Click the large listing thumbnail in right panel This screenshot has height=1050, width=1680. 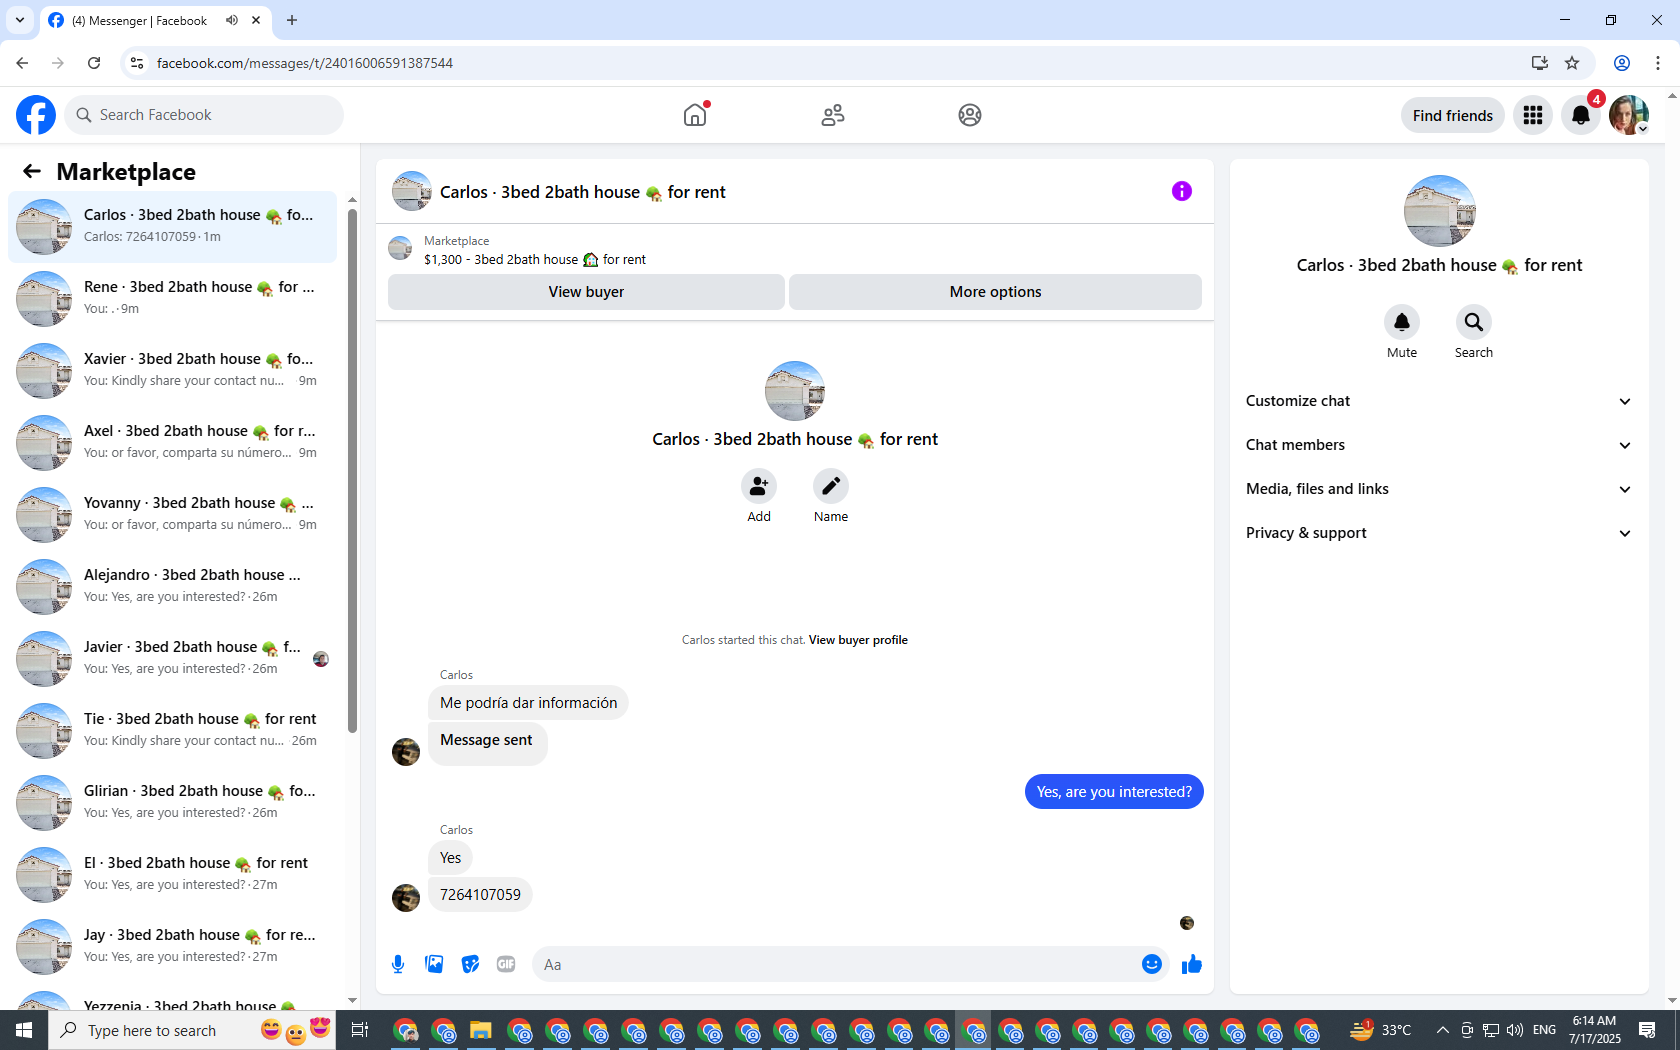click(x=1439, y=211)
